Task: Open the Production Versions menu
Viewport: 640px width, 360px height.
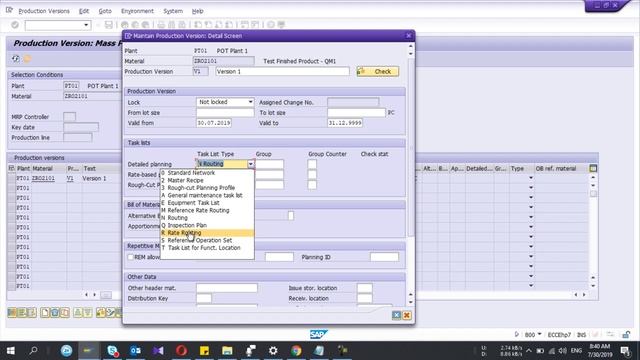Action: (x=44, y=11)
